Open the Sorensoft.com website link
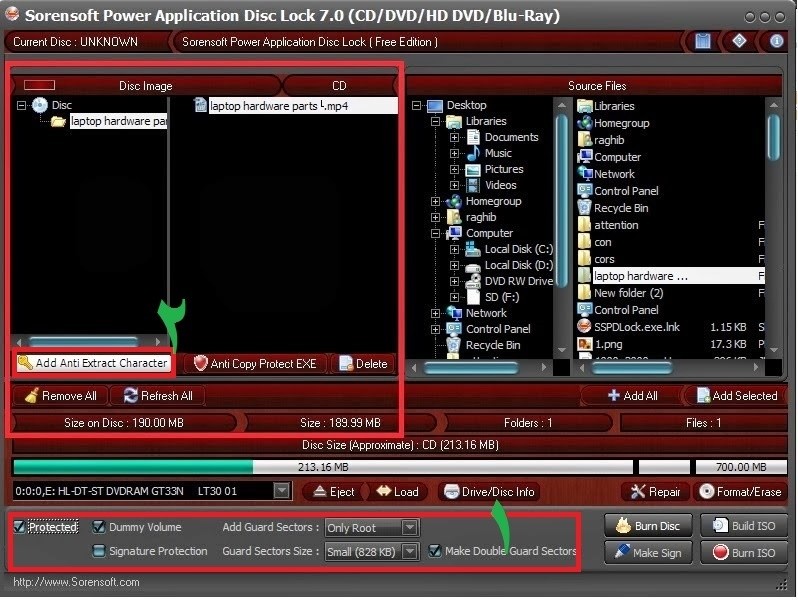 point(76,582)
